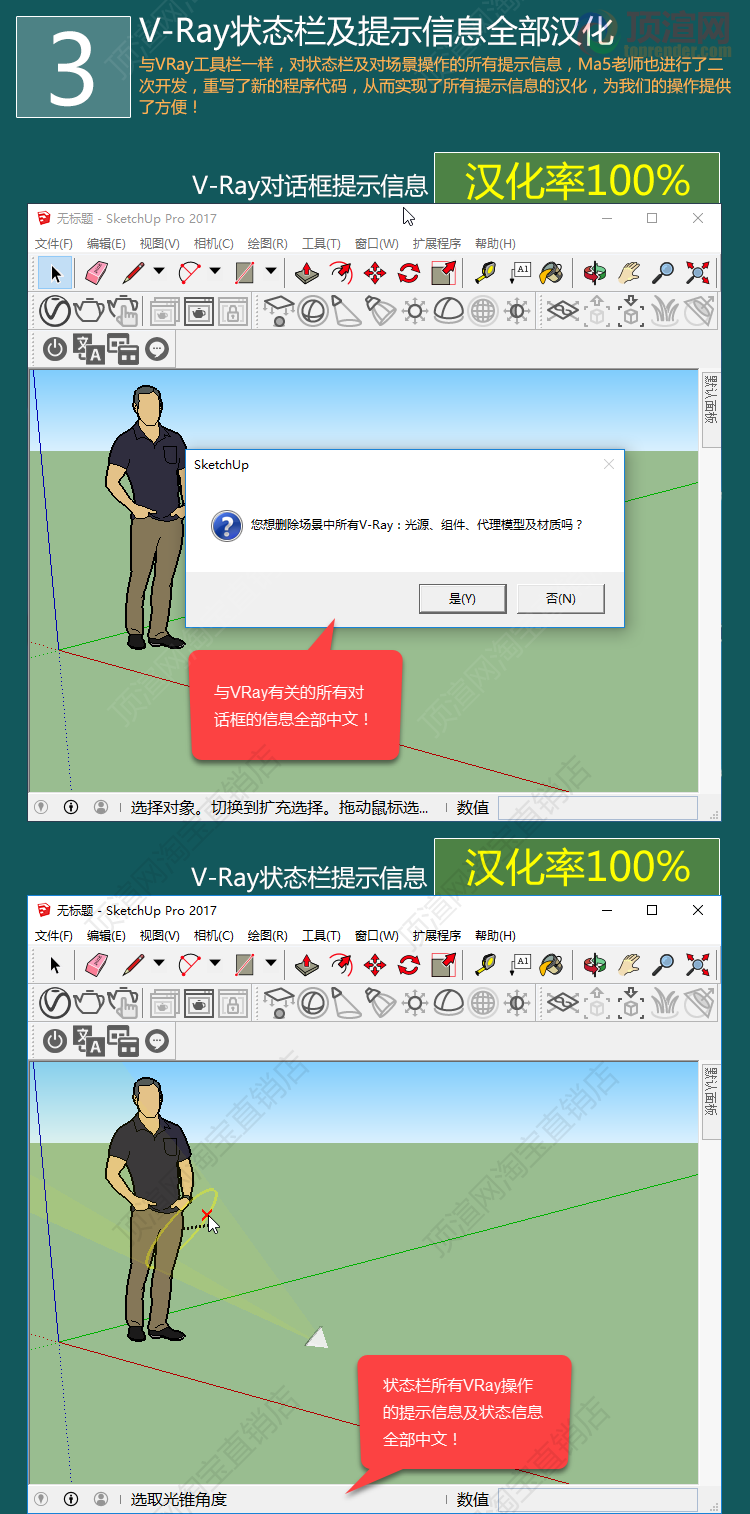
Task: Add V-Ray infinite plane in the spotlight-cone window
Action: 563,1003
